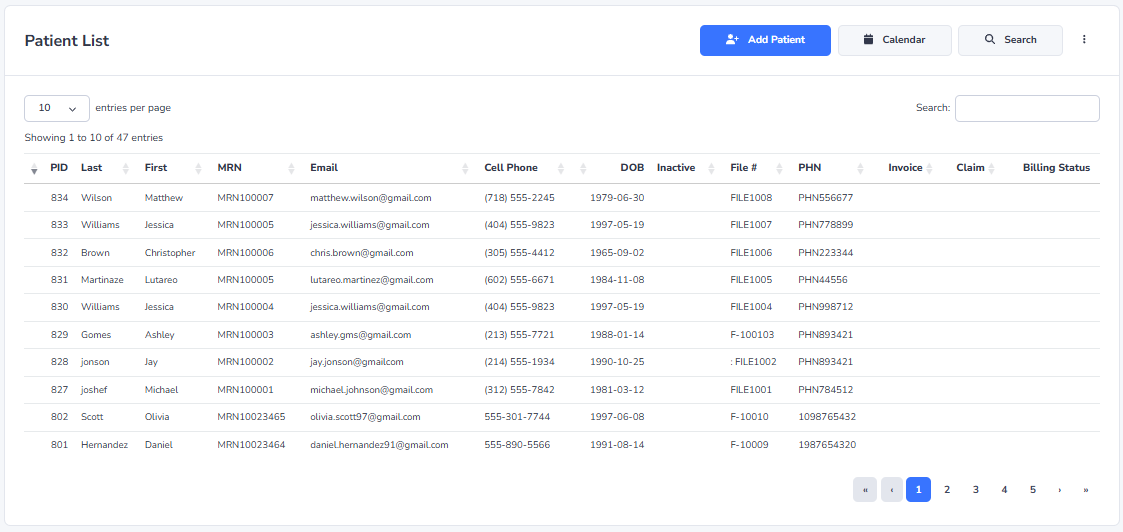Select patient email olivia.scott97@gmail.com
Screen dimensions: 1123x532
click(365, 417)
